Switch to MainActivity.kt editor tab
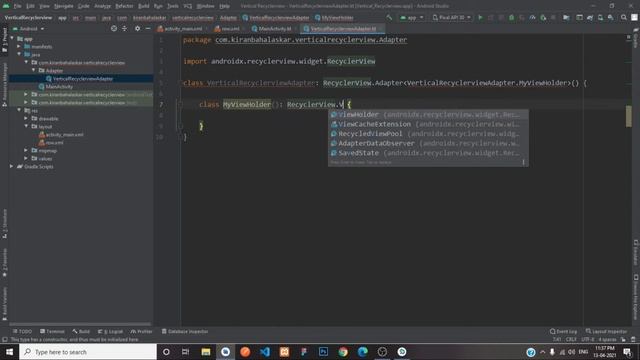This screenshot has height=360, width=640. 272,29
